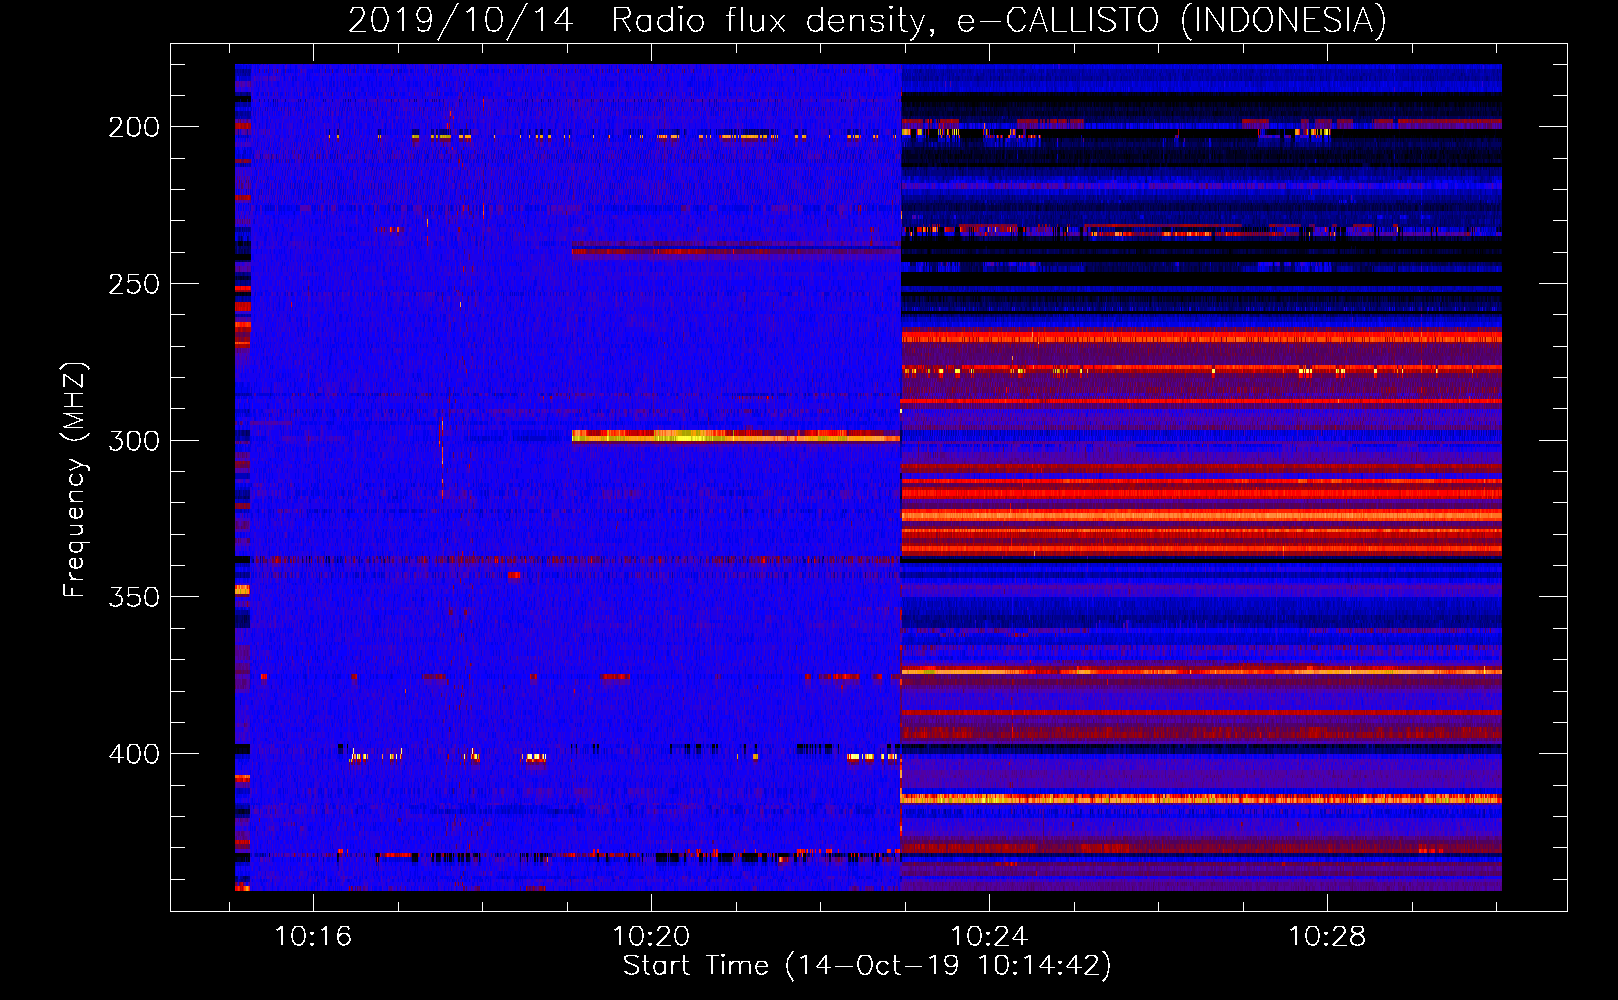Click the 300 frequency tick label
Viewport: 1618px width, 1000px height.
[134, 441]
